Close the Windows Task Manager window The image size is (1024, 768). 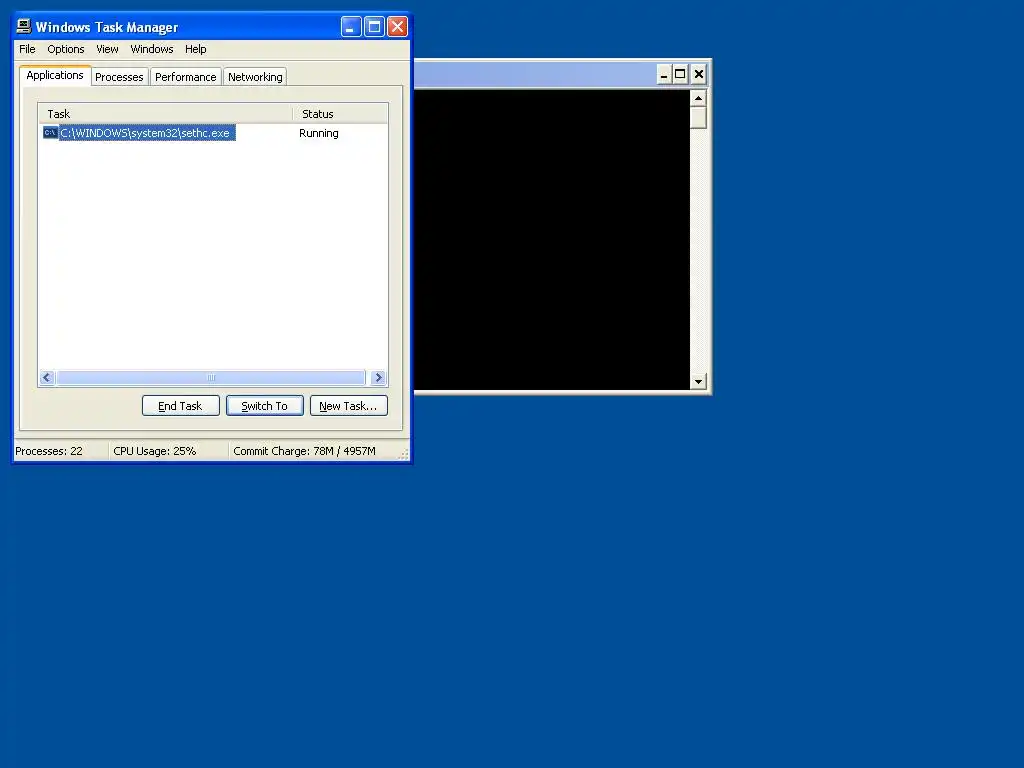click(397, 27)
